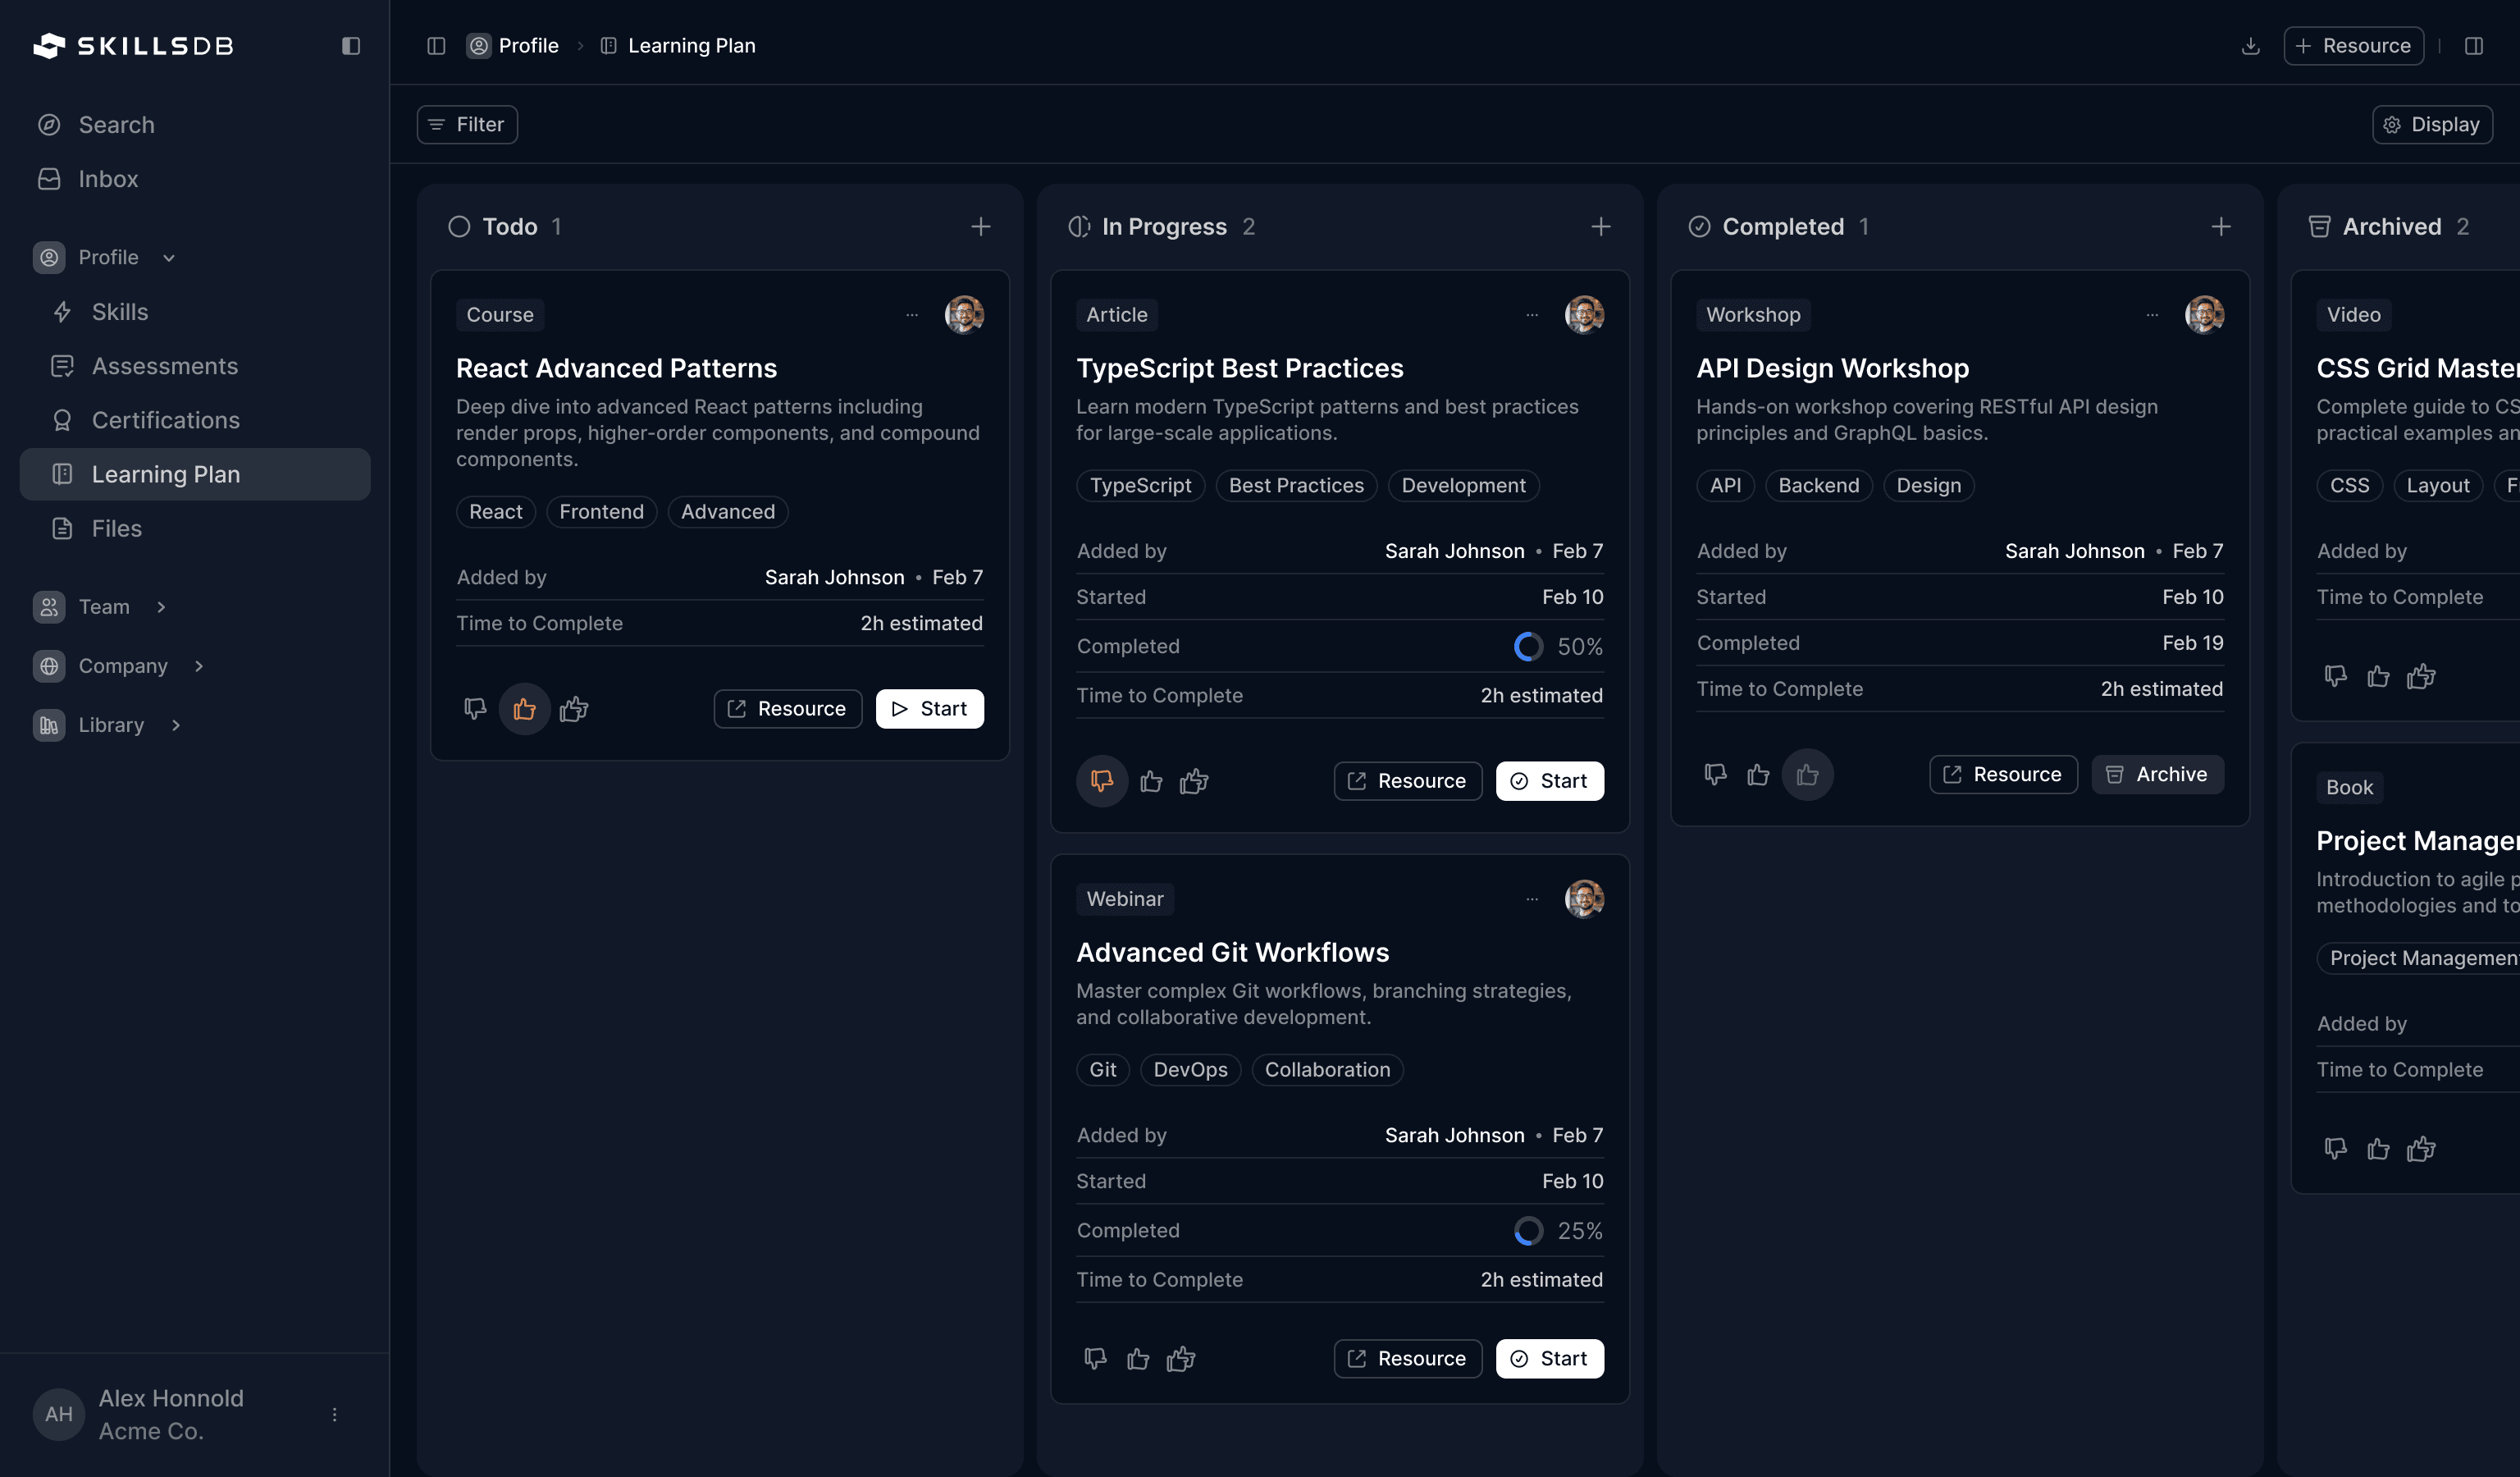The image size is (2520, 1477).
Task: Thumbs up the React Advanced Patterns course
Action: coord(524,708)
